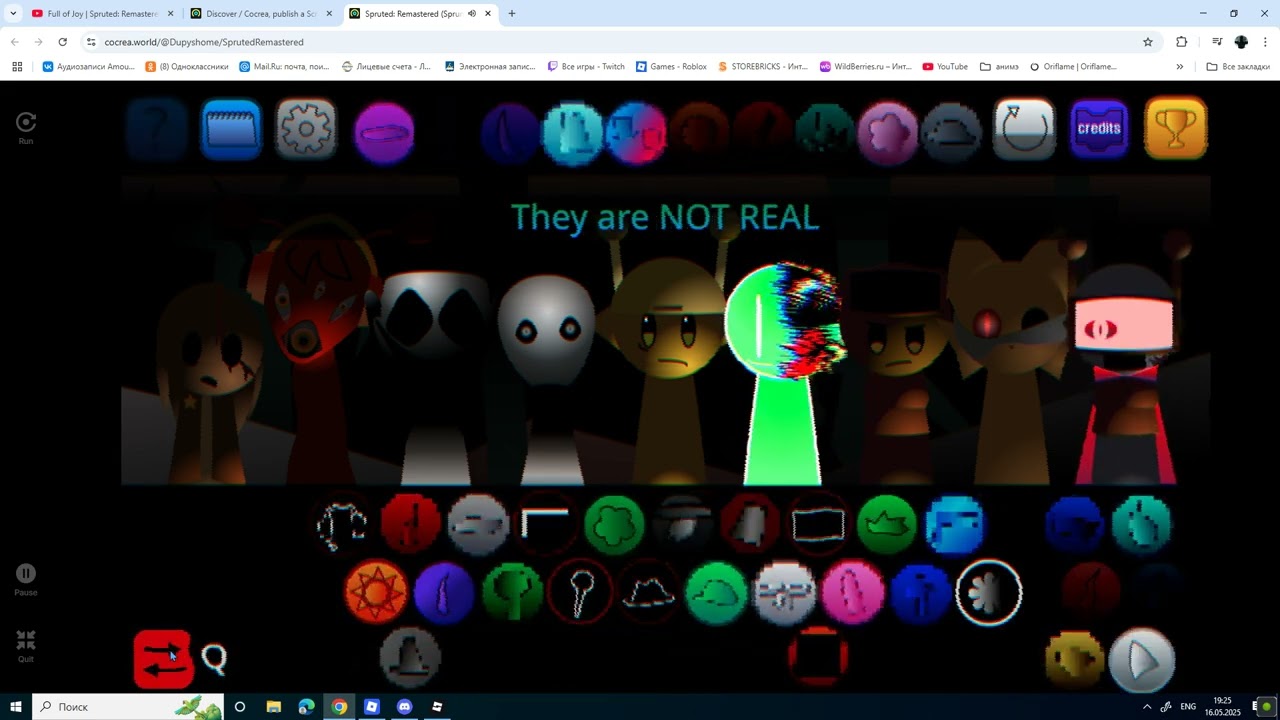Viewport: 1280px width, 720px height.
Task: Pick the gold round icon near play arrow
Action: [1075, 659]
